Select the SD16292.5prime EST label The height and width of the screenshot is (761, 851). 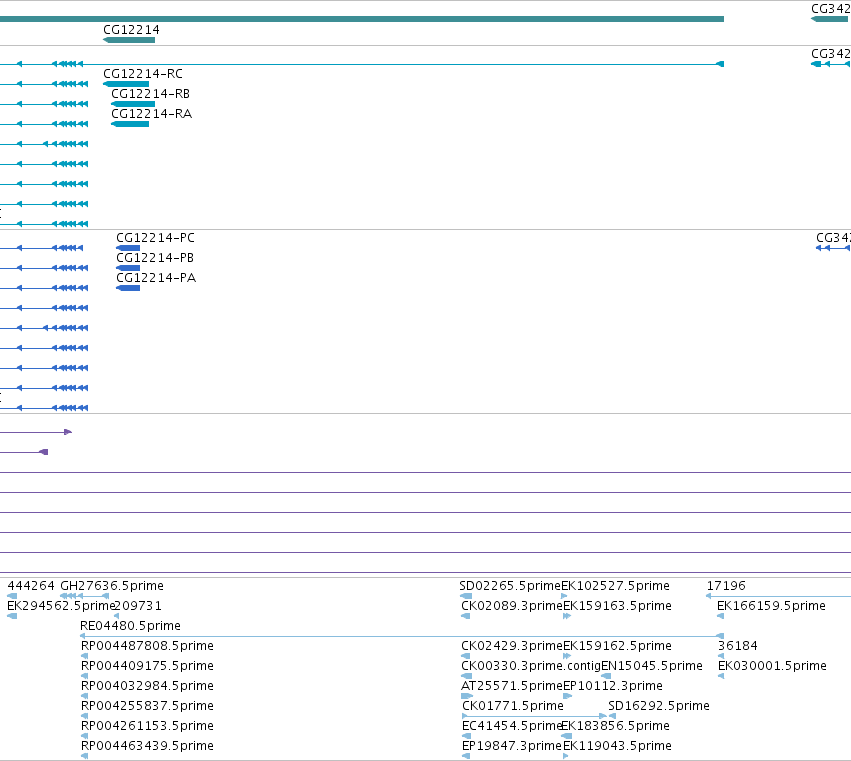click(x=659, y=706)
